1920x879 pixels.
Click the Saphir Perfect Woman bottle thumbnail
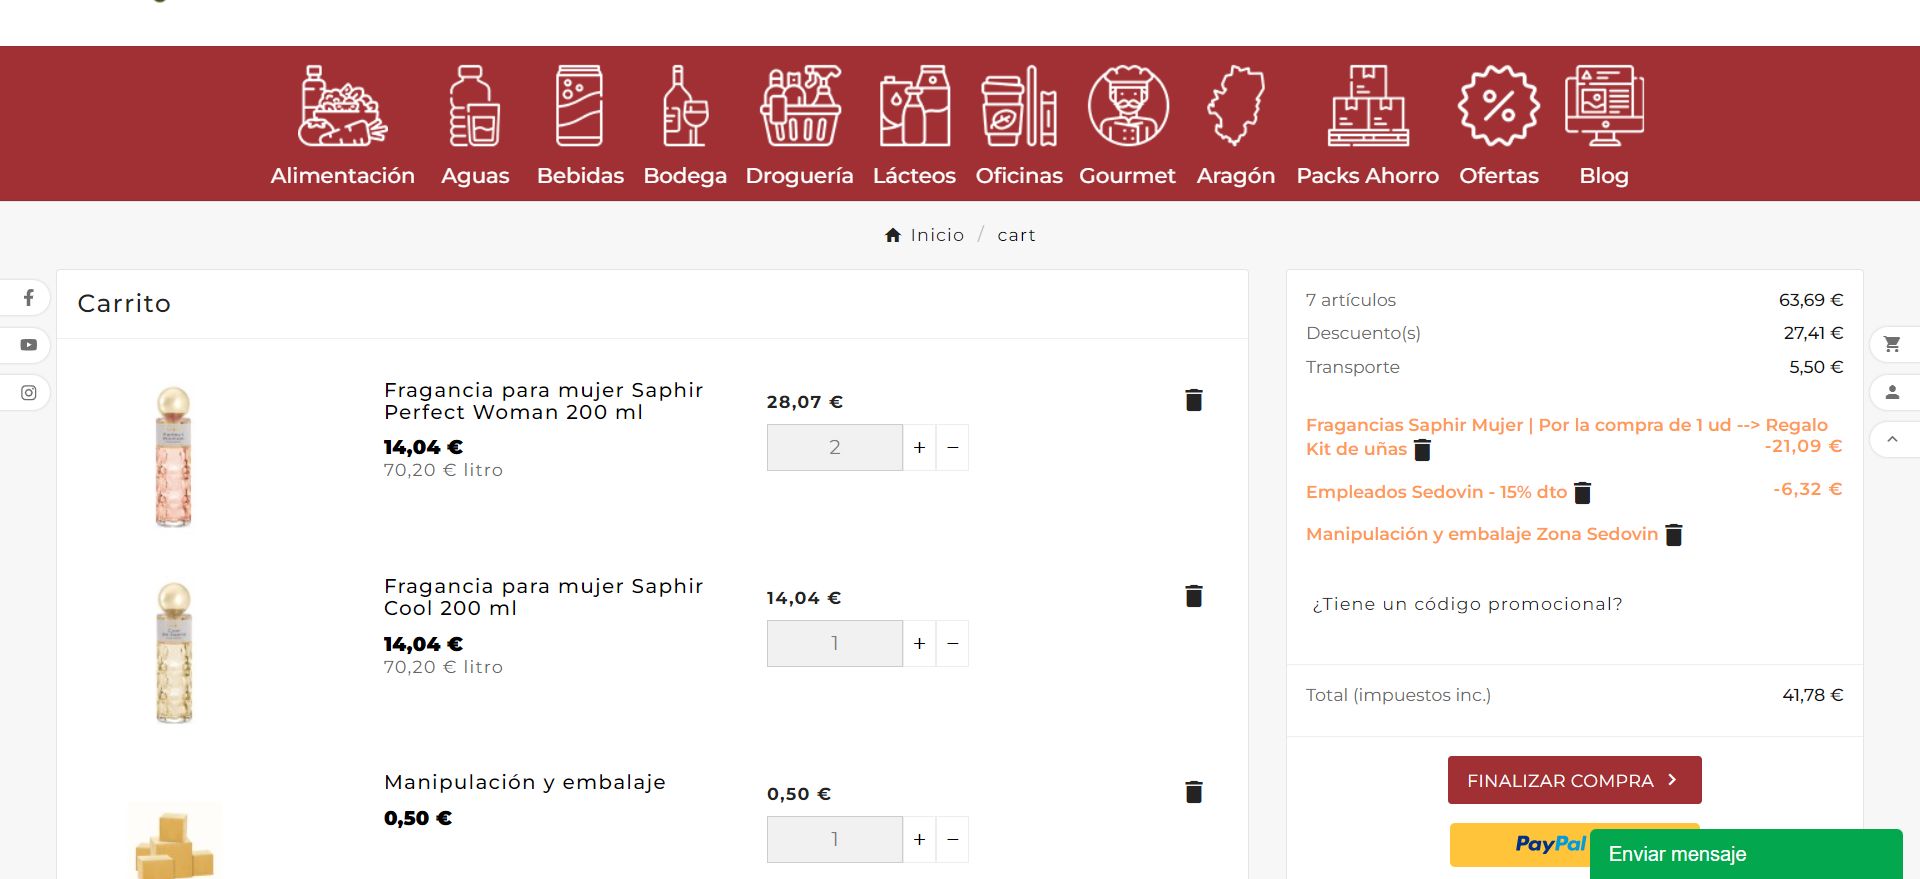(x=174, y=457)
